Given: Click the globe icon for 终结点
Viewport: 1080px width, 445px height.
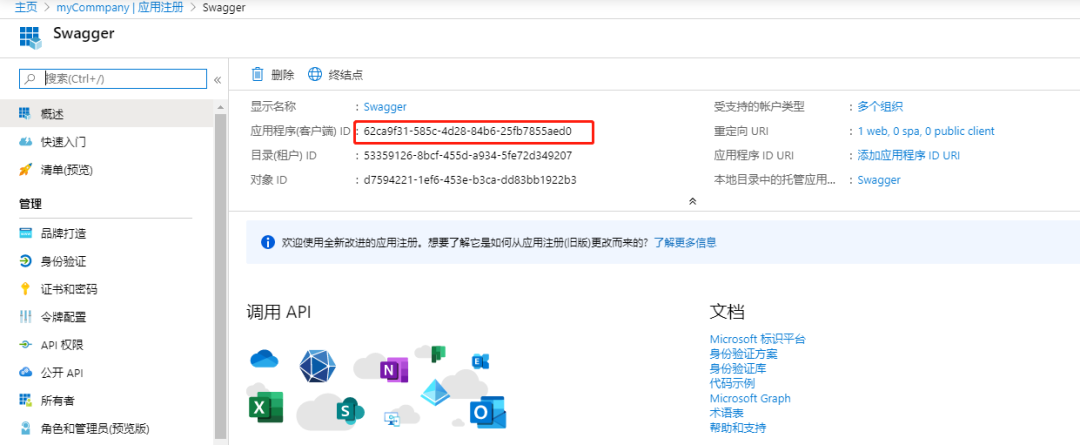Looking at the screenshot, I should tap(315, 74).
